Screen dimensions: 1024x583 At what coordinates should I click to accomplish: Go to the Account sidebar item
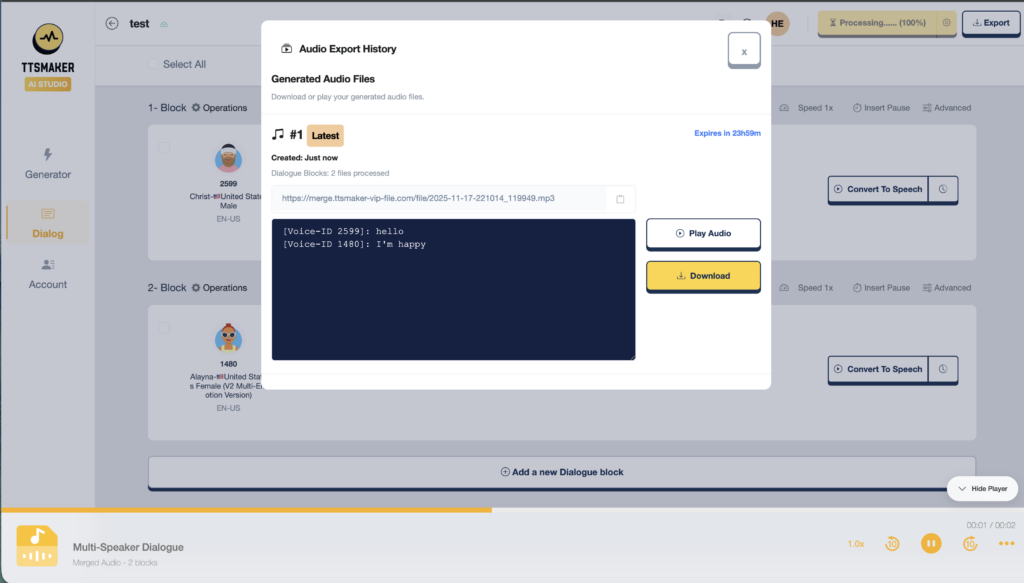(x=48, y=274)
